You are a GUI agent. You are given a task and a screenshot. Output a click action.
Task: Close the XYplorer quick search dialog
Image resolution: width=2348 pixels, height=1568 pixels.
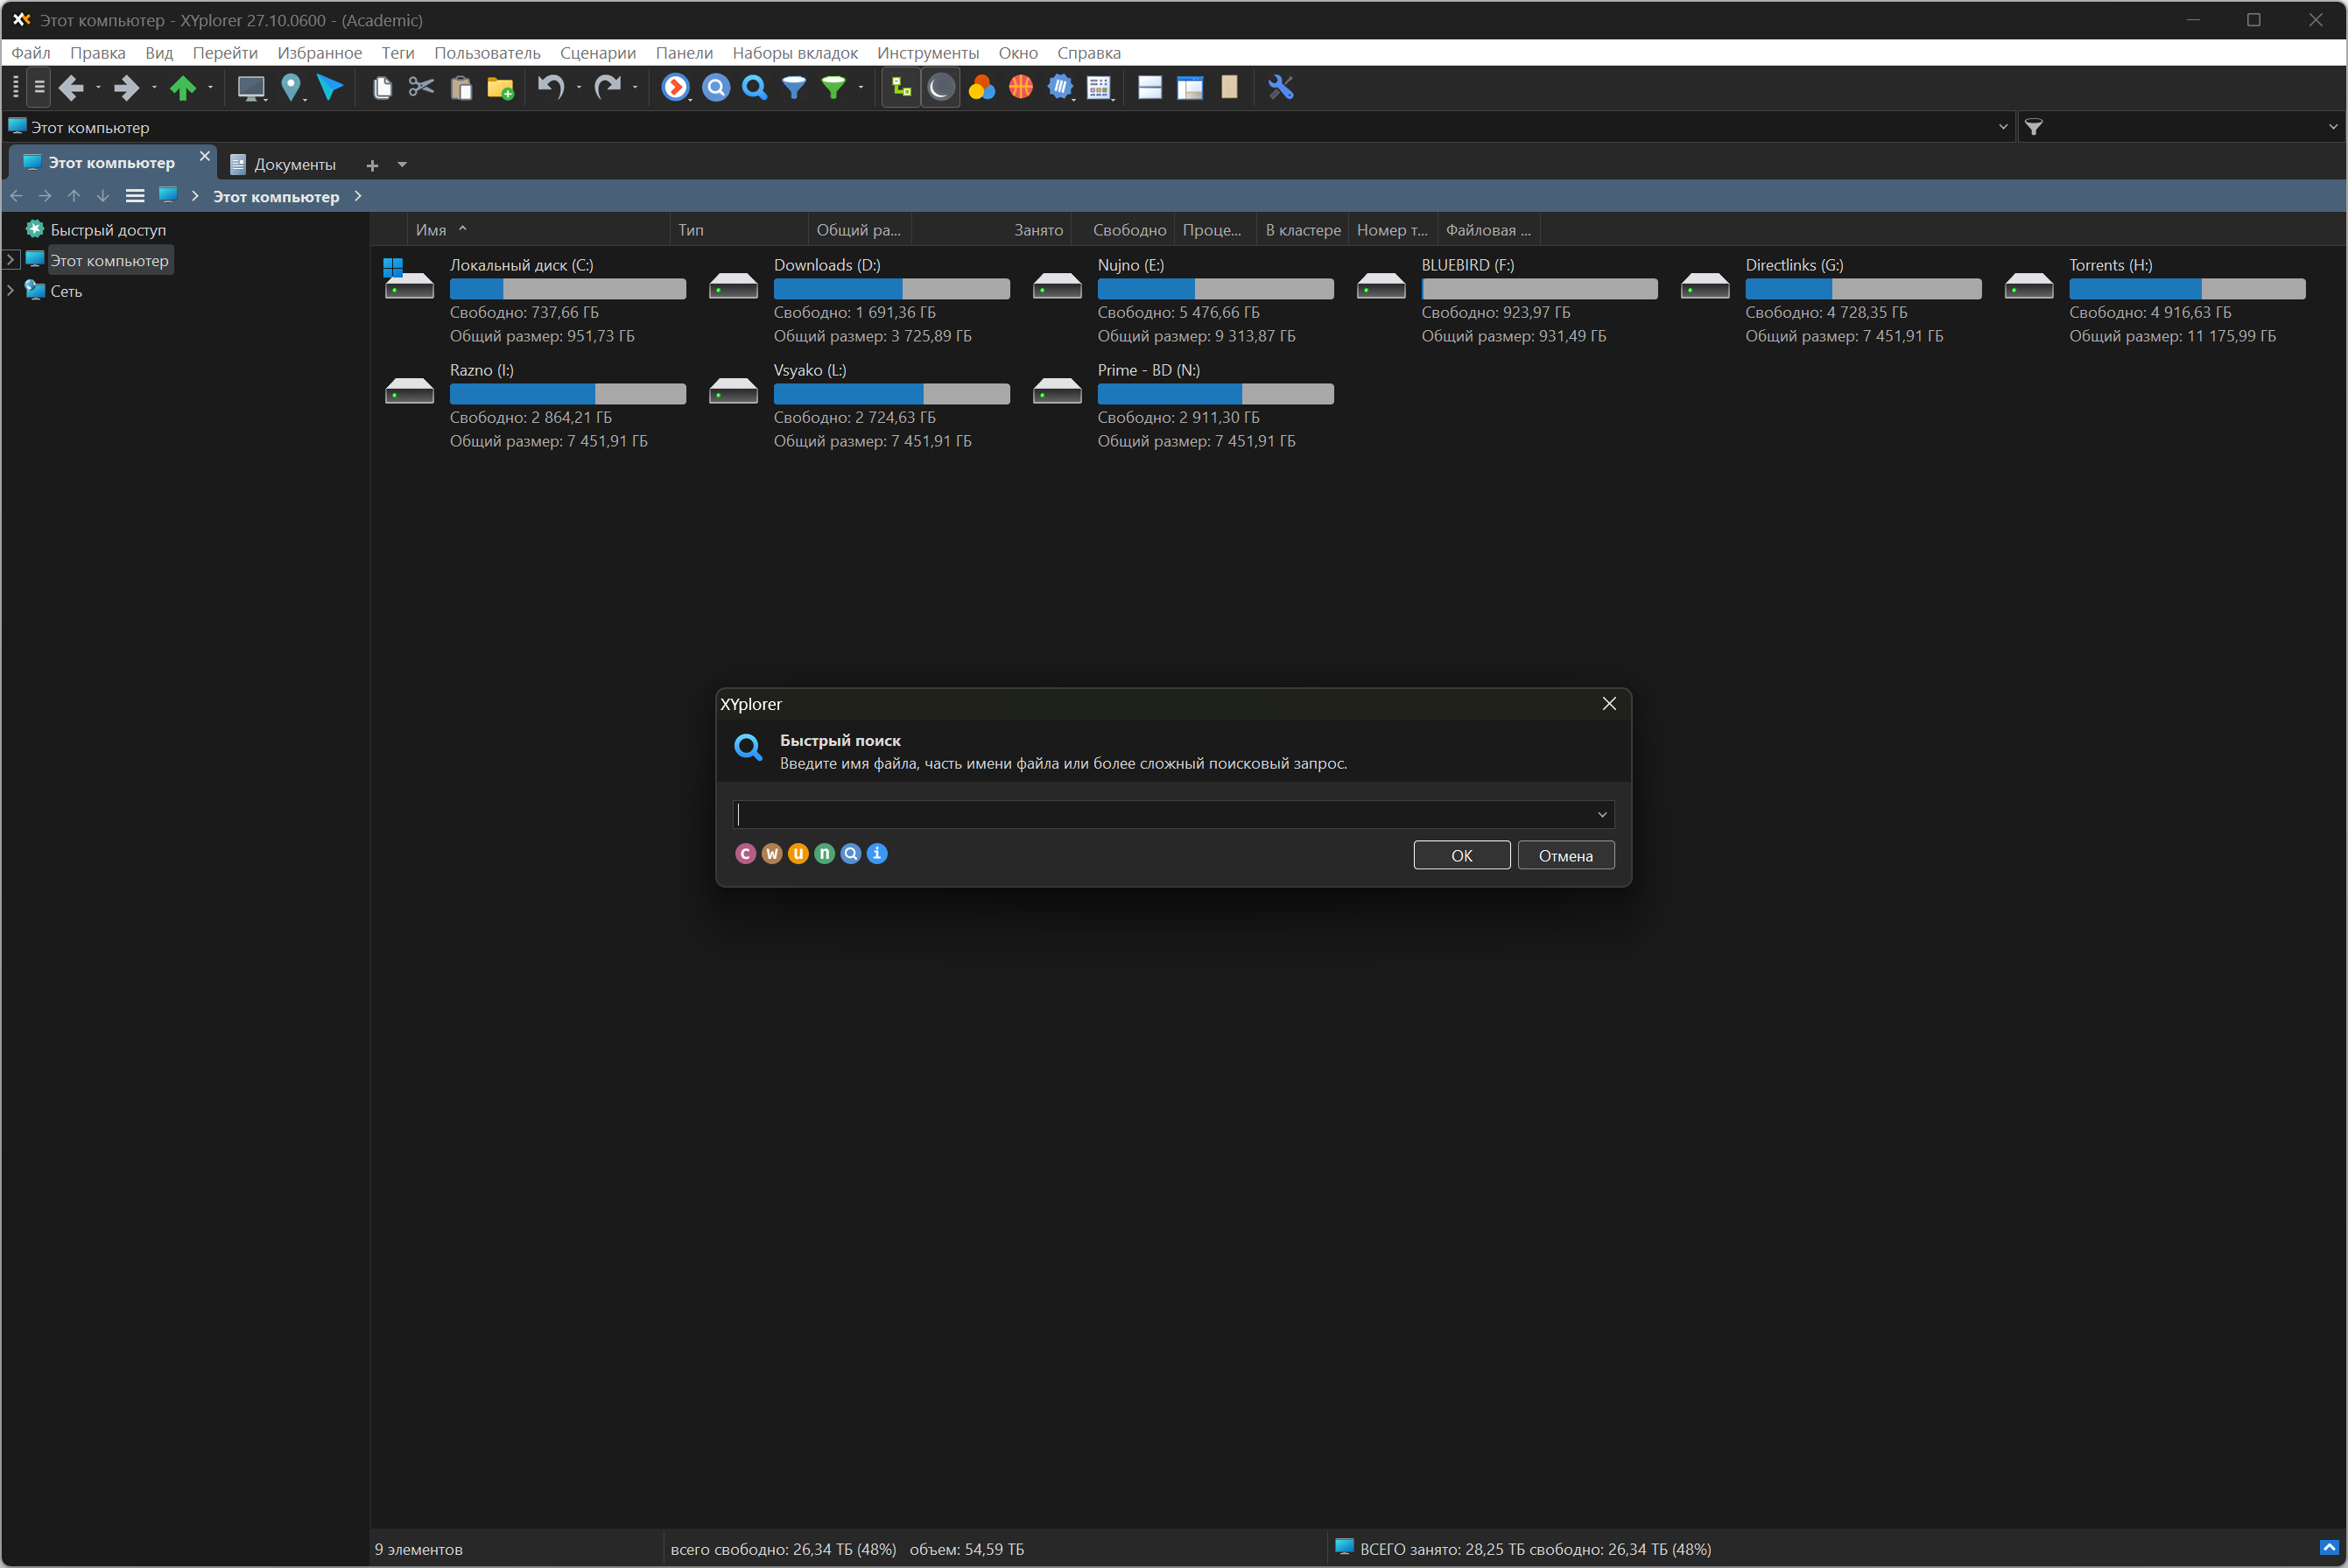click(x=1609, y=704)
